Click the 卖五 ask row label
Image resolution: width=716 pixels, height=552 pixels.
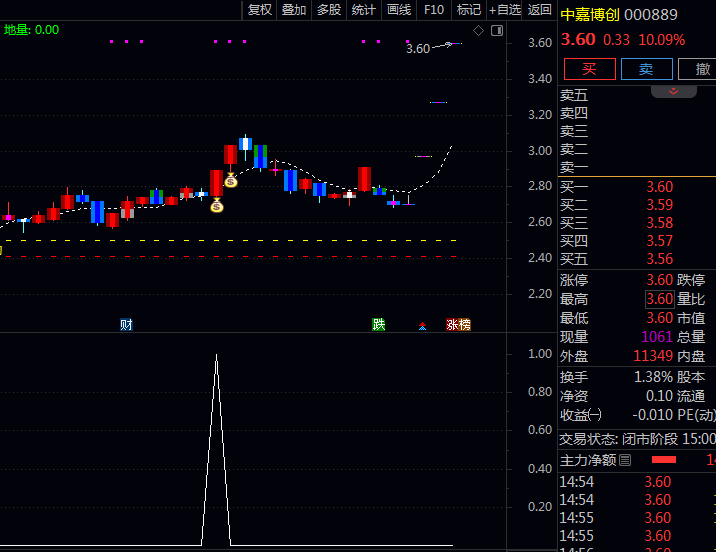pos(574,95)
